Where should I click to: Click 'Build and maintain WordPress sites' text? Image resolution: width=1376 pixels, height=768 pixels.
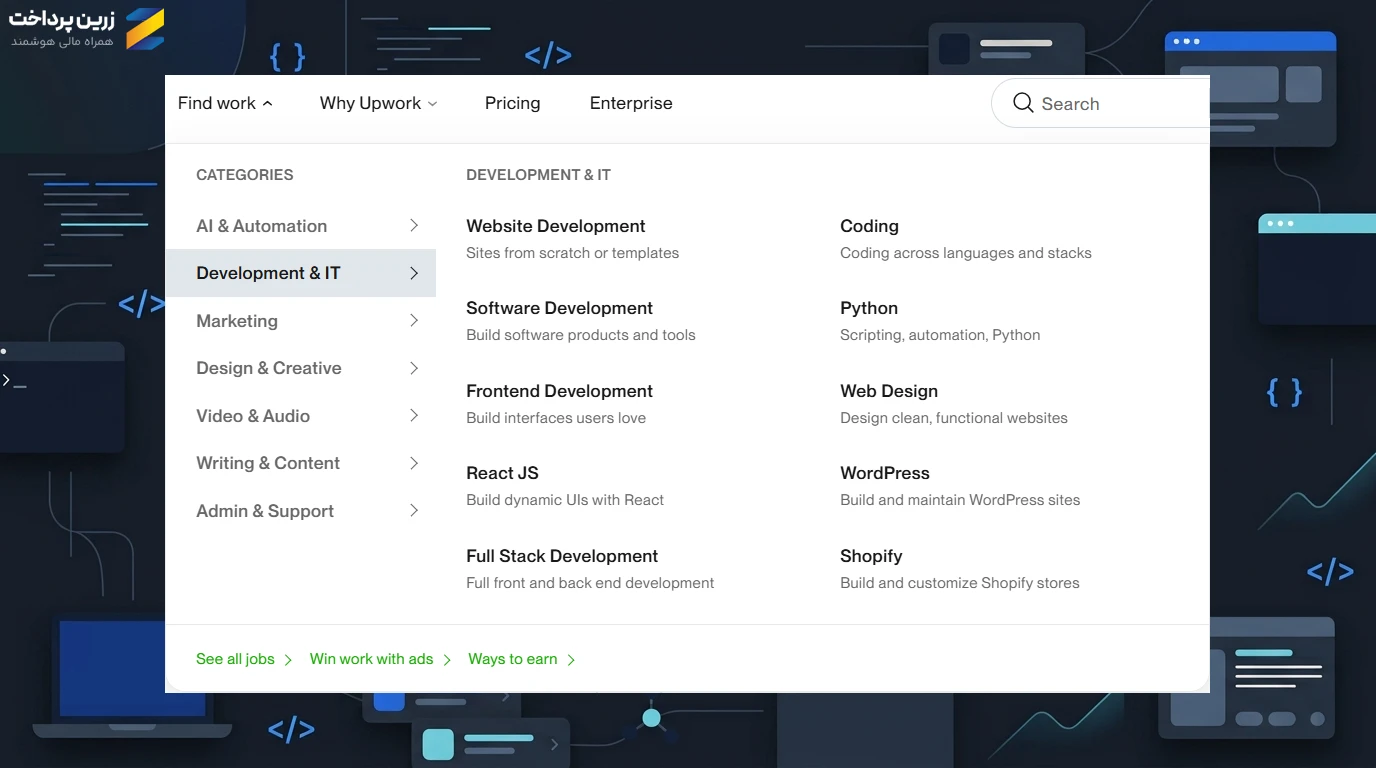960,500
